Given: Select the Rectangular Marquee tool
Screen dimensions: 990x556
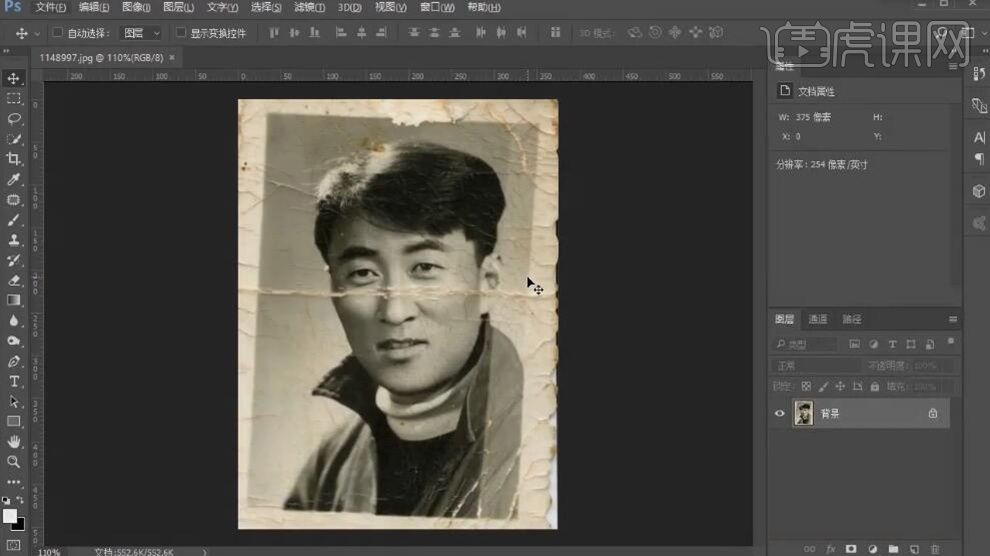Looking at the screenshot, I should 13,98.
